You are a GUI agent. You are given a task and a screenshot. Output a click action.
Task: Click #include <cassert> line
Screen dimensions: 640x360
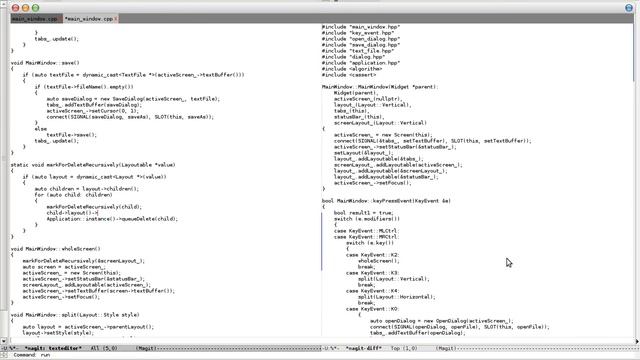click(349, 75)
